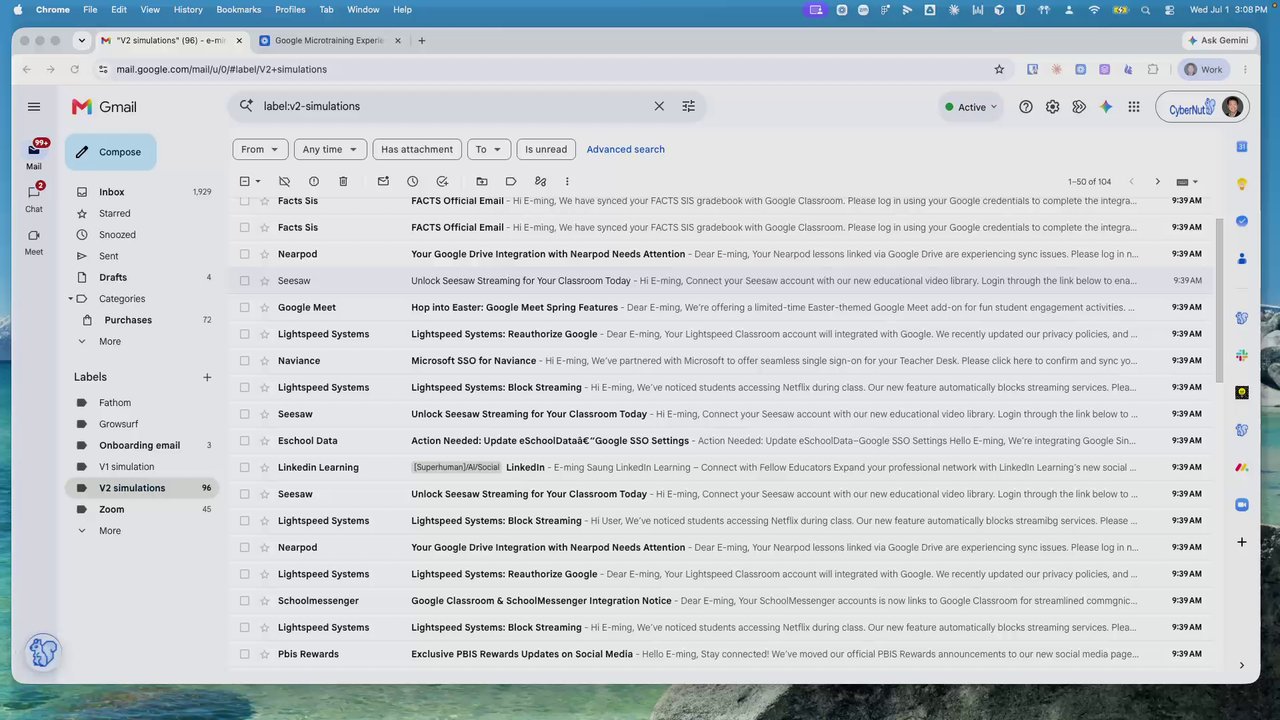Screen dimensions: 1280x720
Task: Open Google Calendar side panel icon
Action: click(1242, 146)
